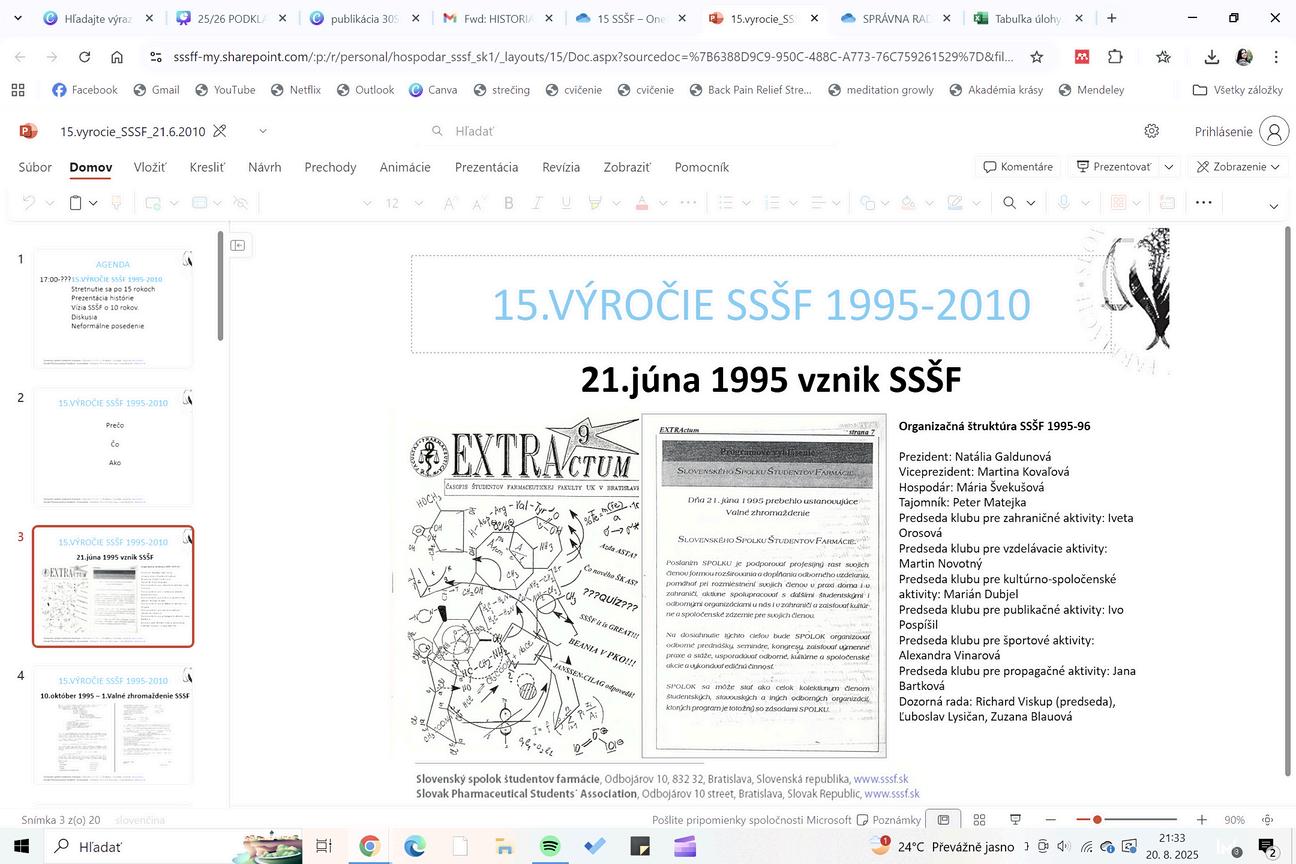Expand the Find dropdown arrow
Viewport: 1296px width, 864px height.
[1031, 203]
